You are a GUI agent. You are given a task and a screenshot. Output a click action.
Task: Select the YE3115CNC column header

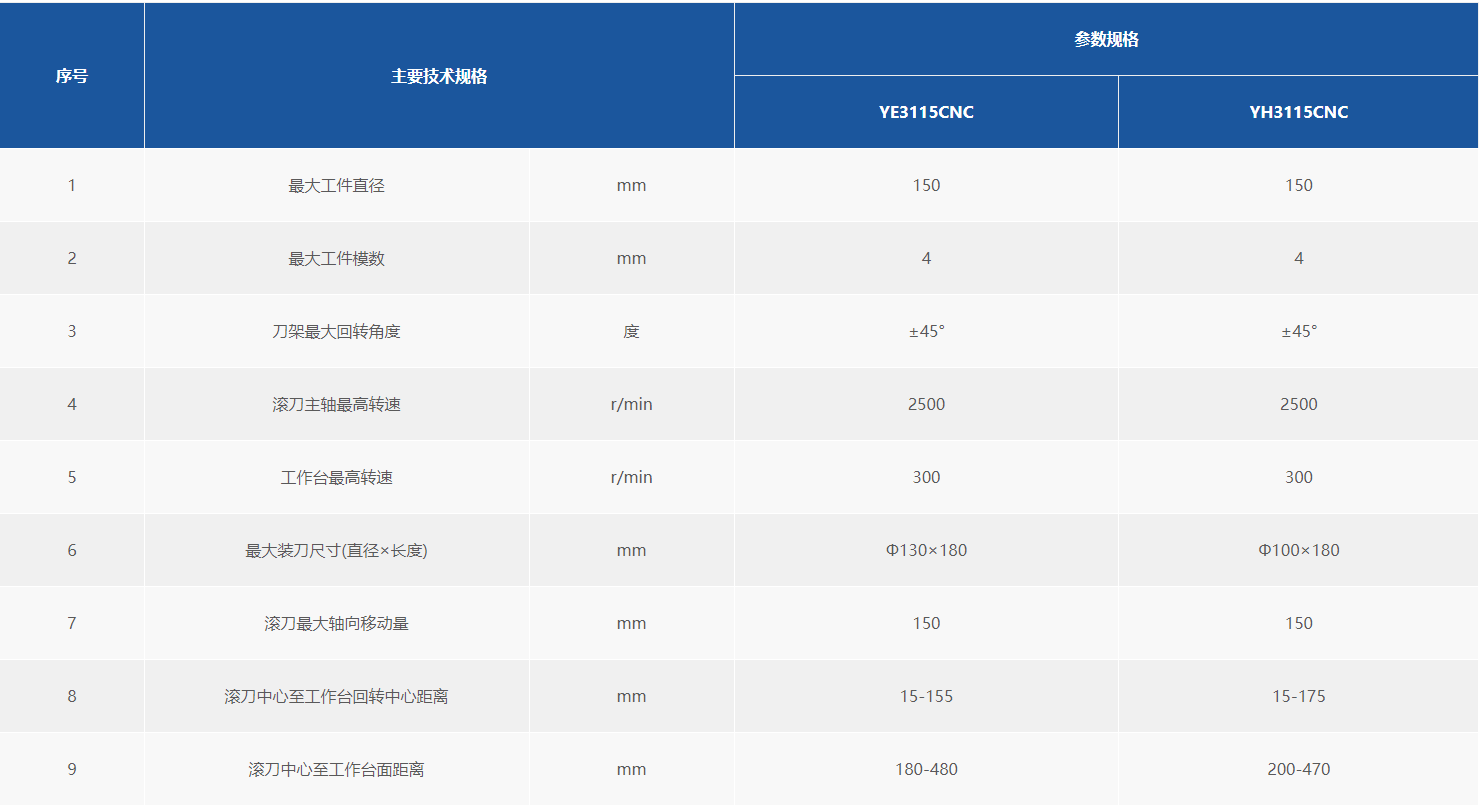pyautogui.click(x=926, y=112)
